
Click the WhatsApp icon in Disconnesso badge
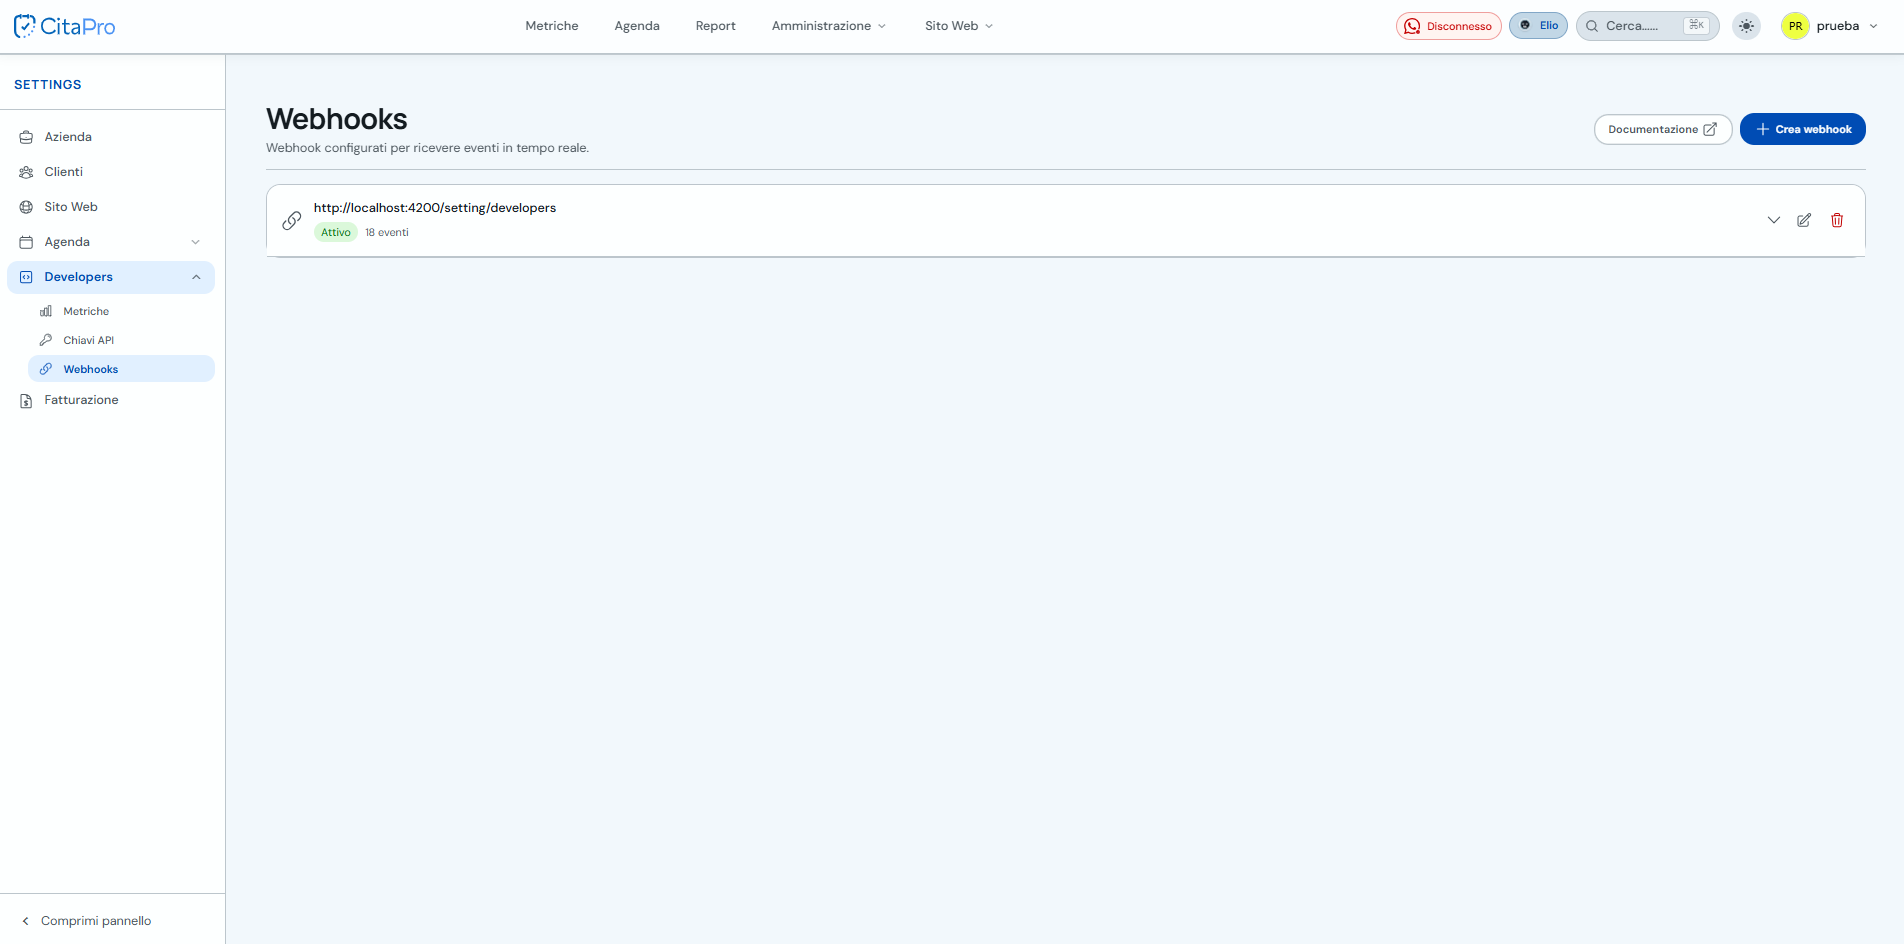tap(1412, 26)
